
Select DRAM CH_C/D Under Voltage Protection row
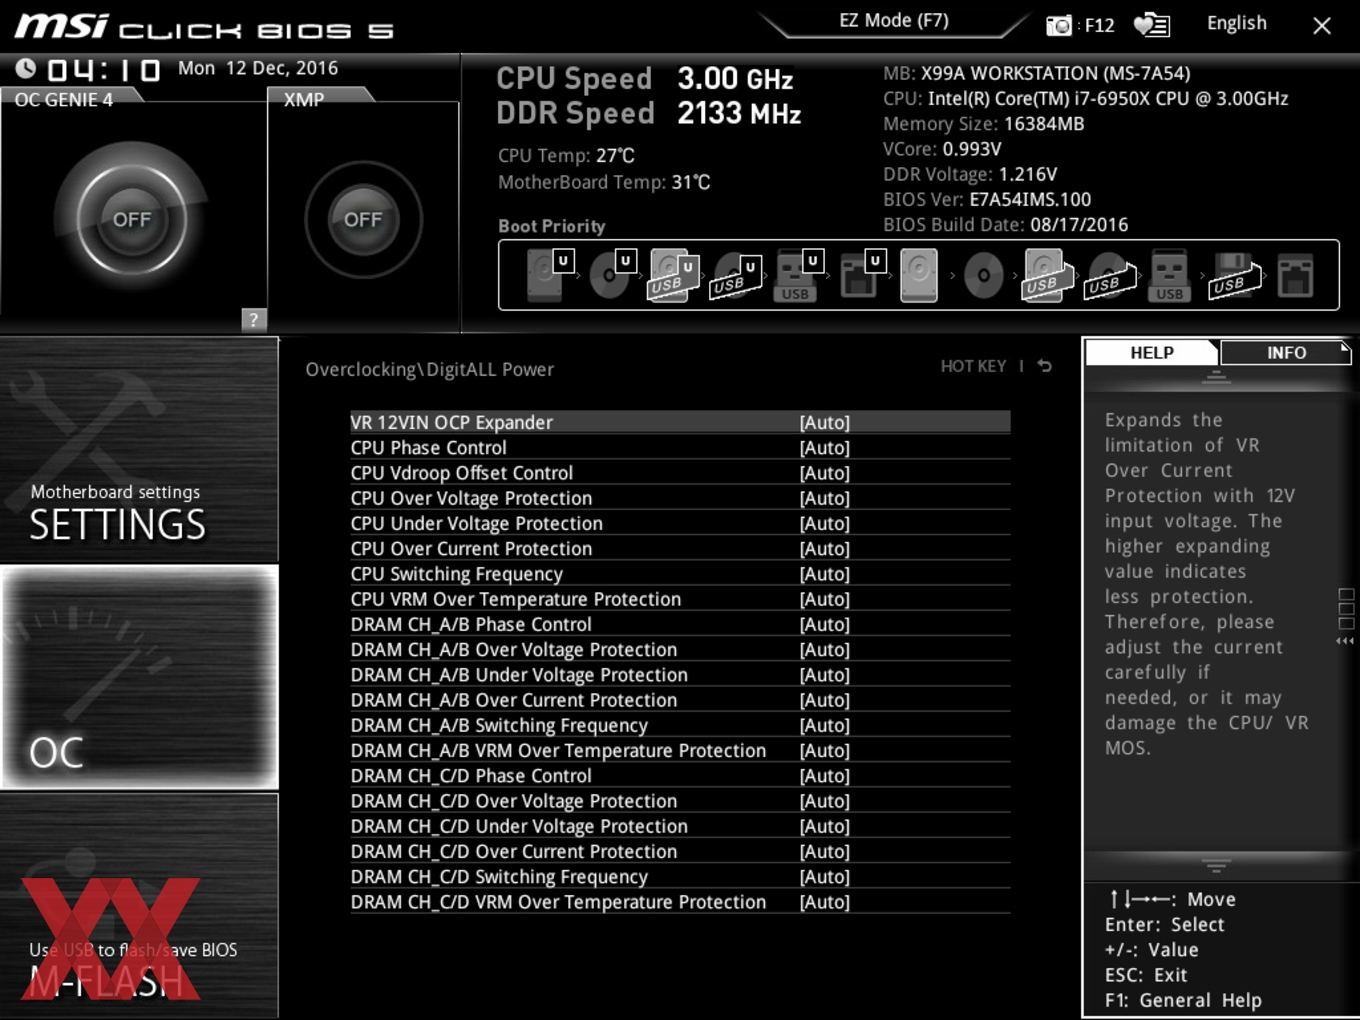point(680,826)
